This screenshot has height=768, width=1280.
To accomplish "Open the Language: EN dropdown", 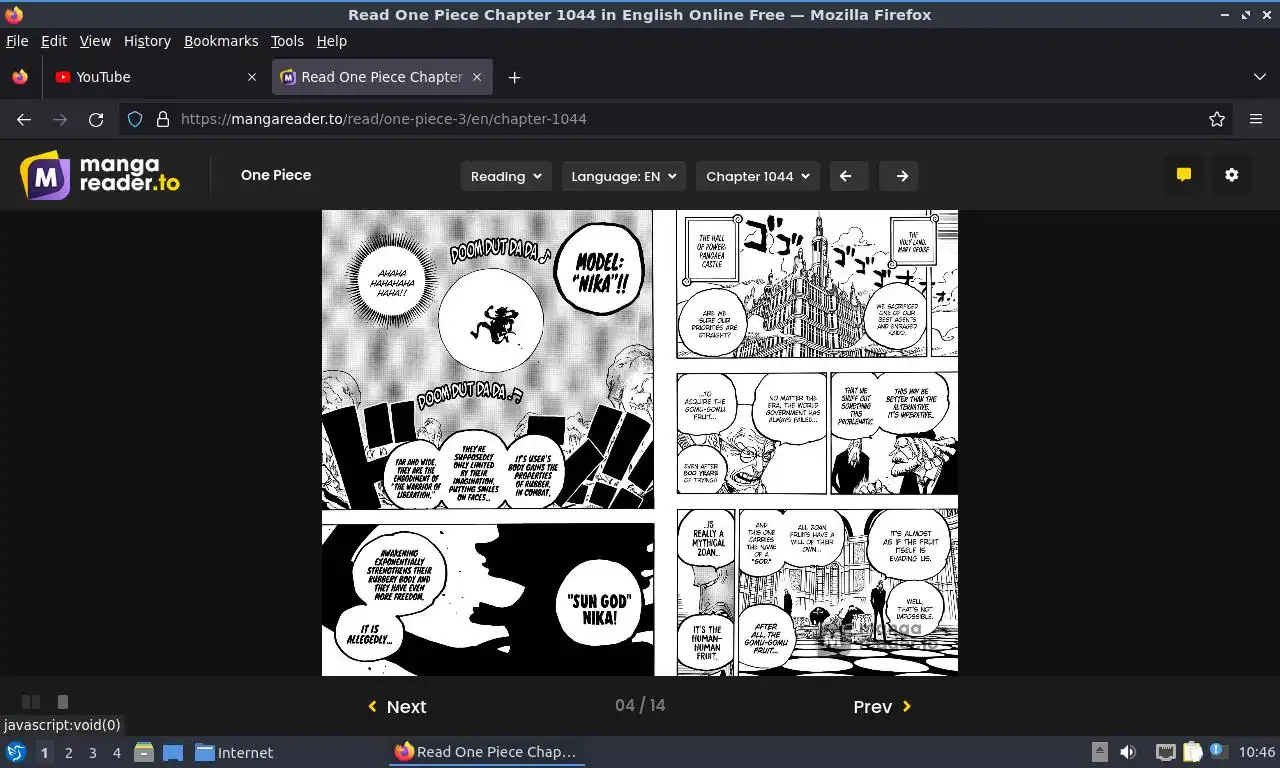I will pos(624,176).
